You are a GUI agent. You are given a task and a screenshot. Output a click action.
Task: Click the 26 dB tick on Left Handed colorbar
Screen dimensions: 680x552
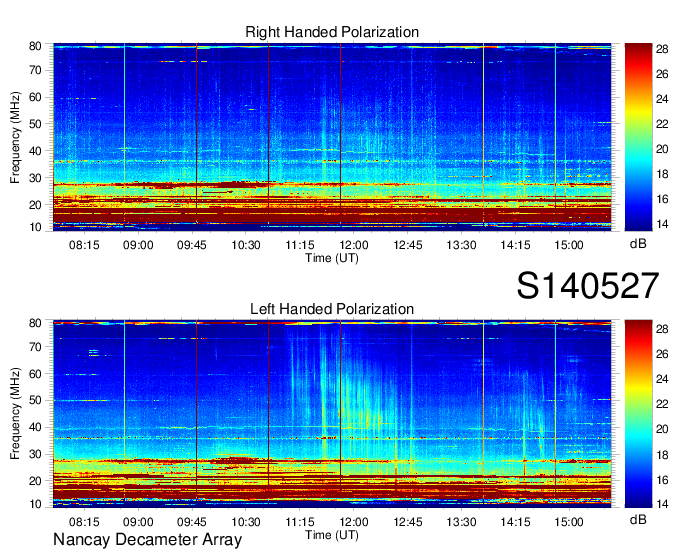click(662, 354)
